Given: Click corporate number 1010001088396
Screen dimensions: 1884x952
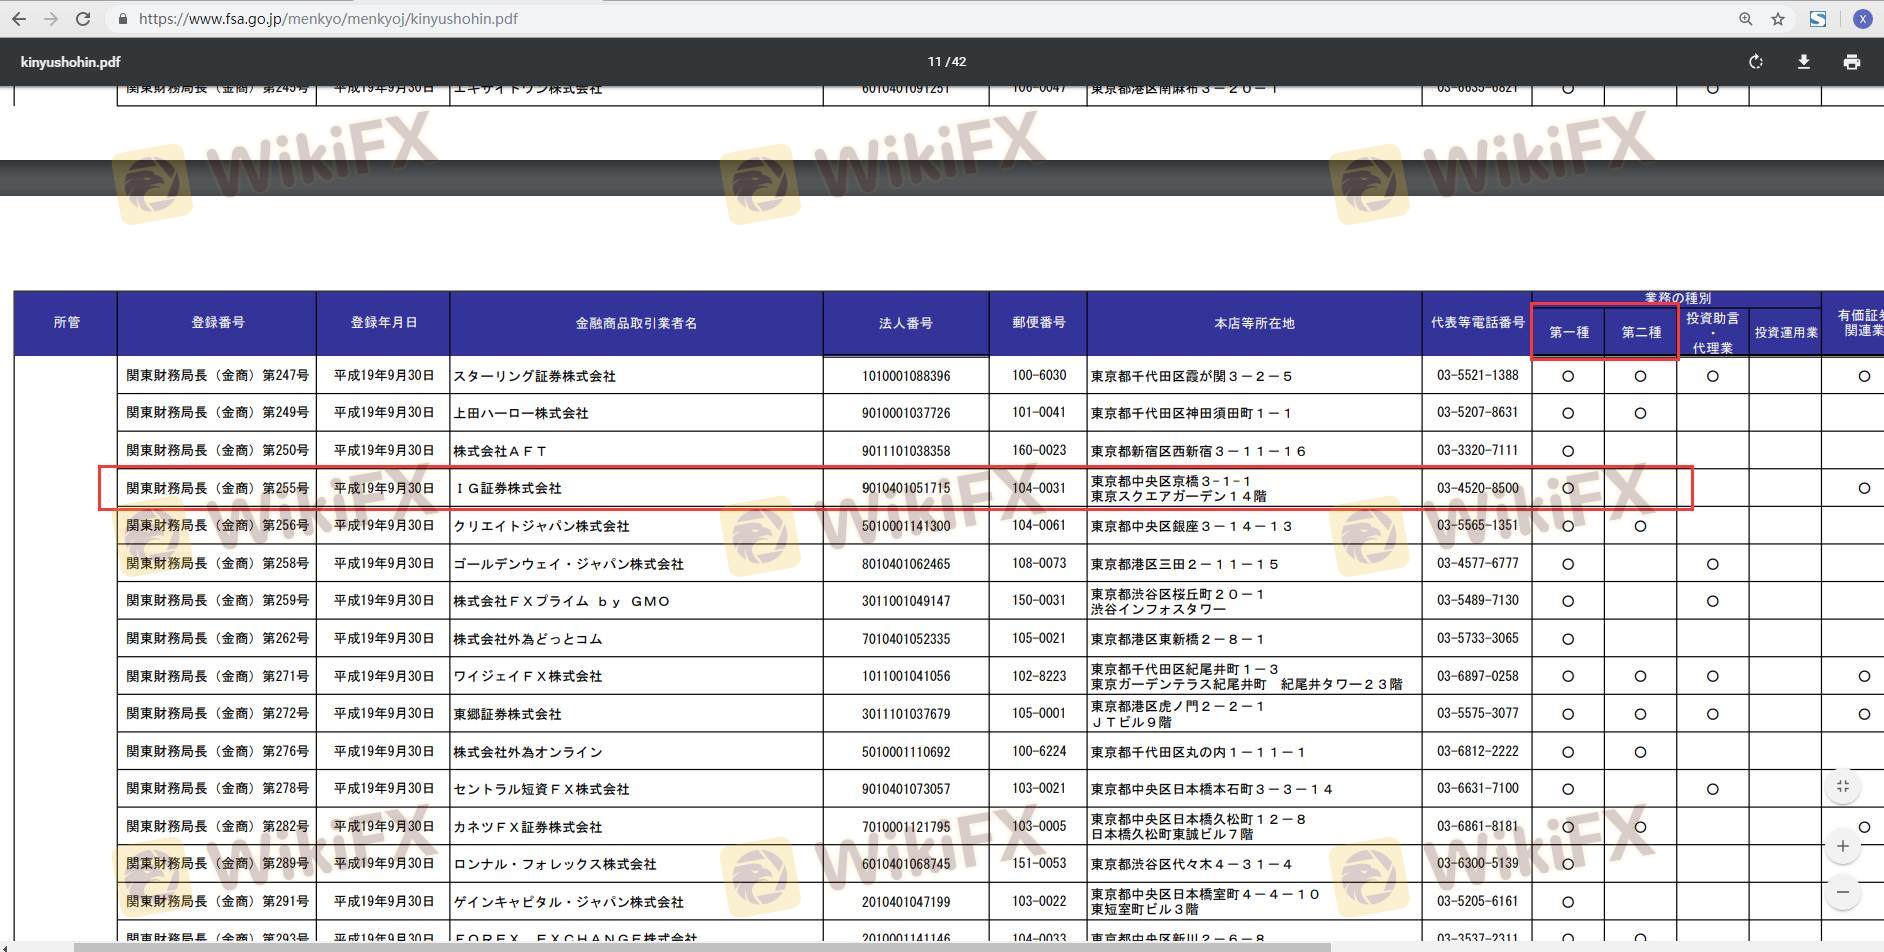Looking at the screenshot, I should [x=906, y=376].
